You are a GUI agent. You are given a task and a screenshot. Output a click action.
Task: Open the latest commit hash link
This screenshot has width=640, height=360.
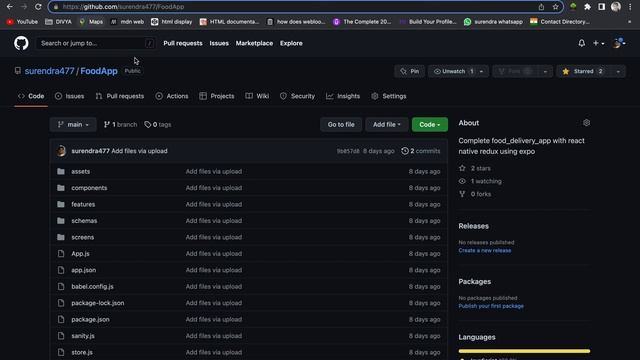click(348, 151)
